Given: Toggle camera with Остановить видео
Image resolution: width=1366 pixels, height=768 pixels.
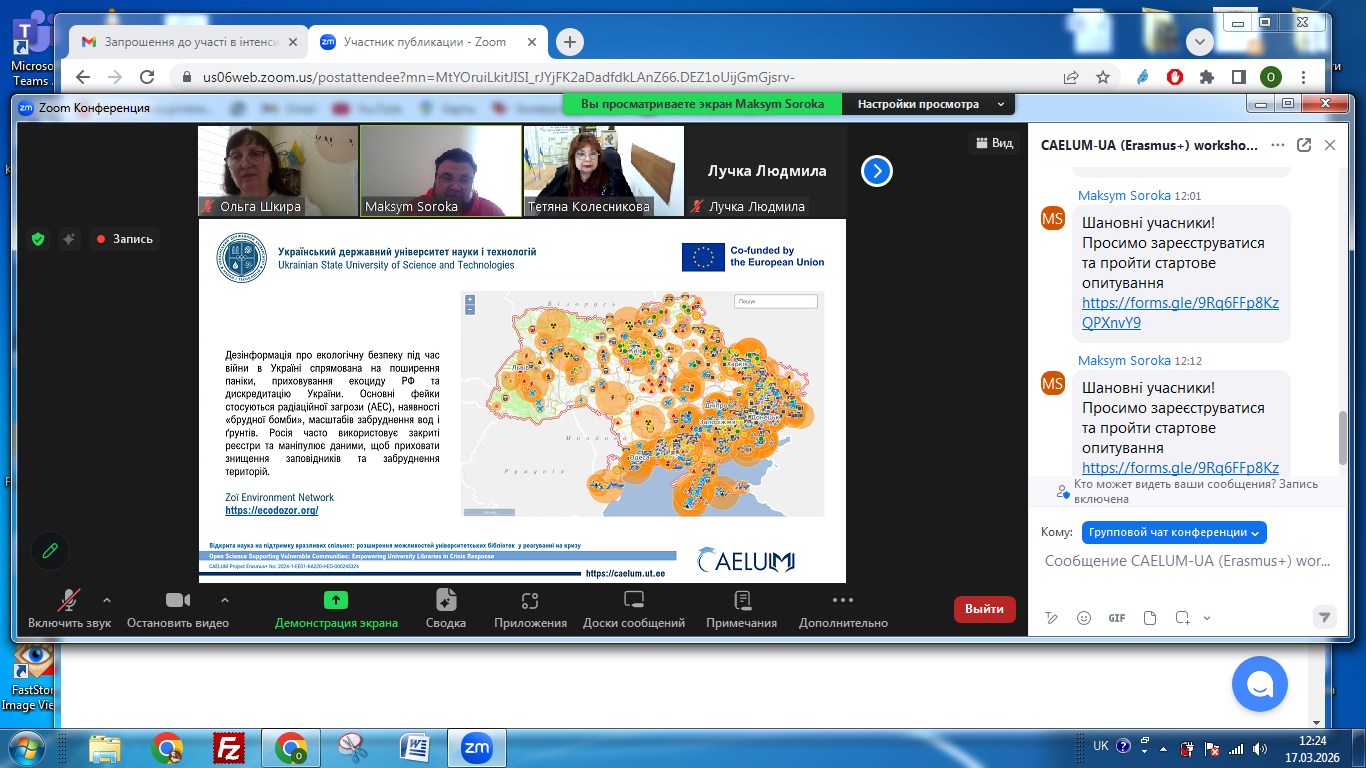Looking at the screenshot, I should (178, 601).
